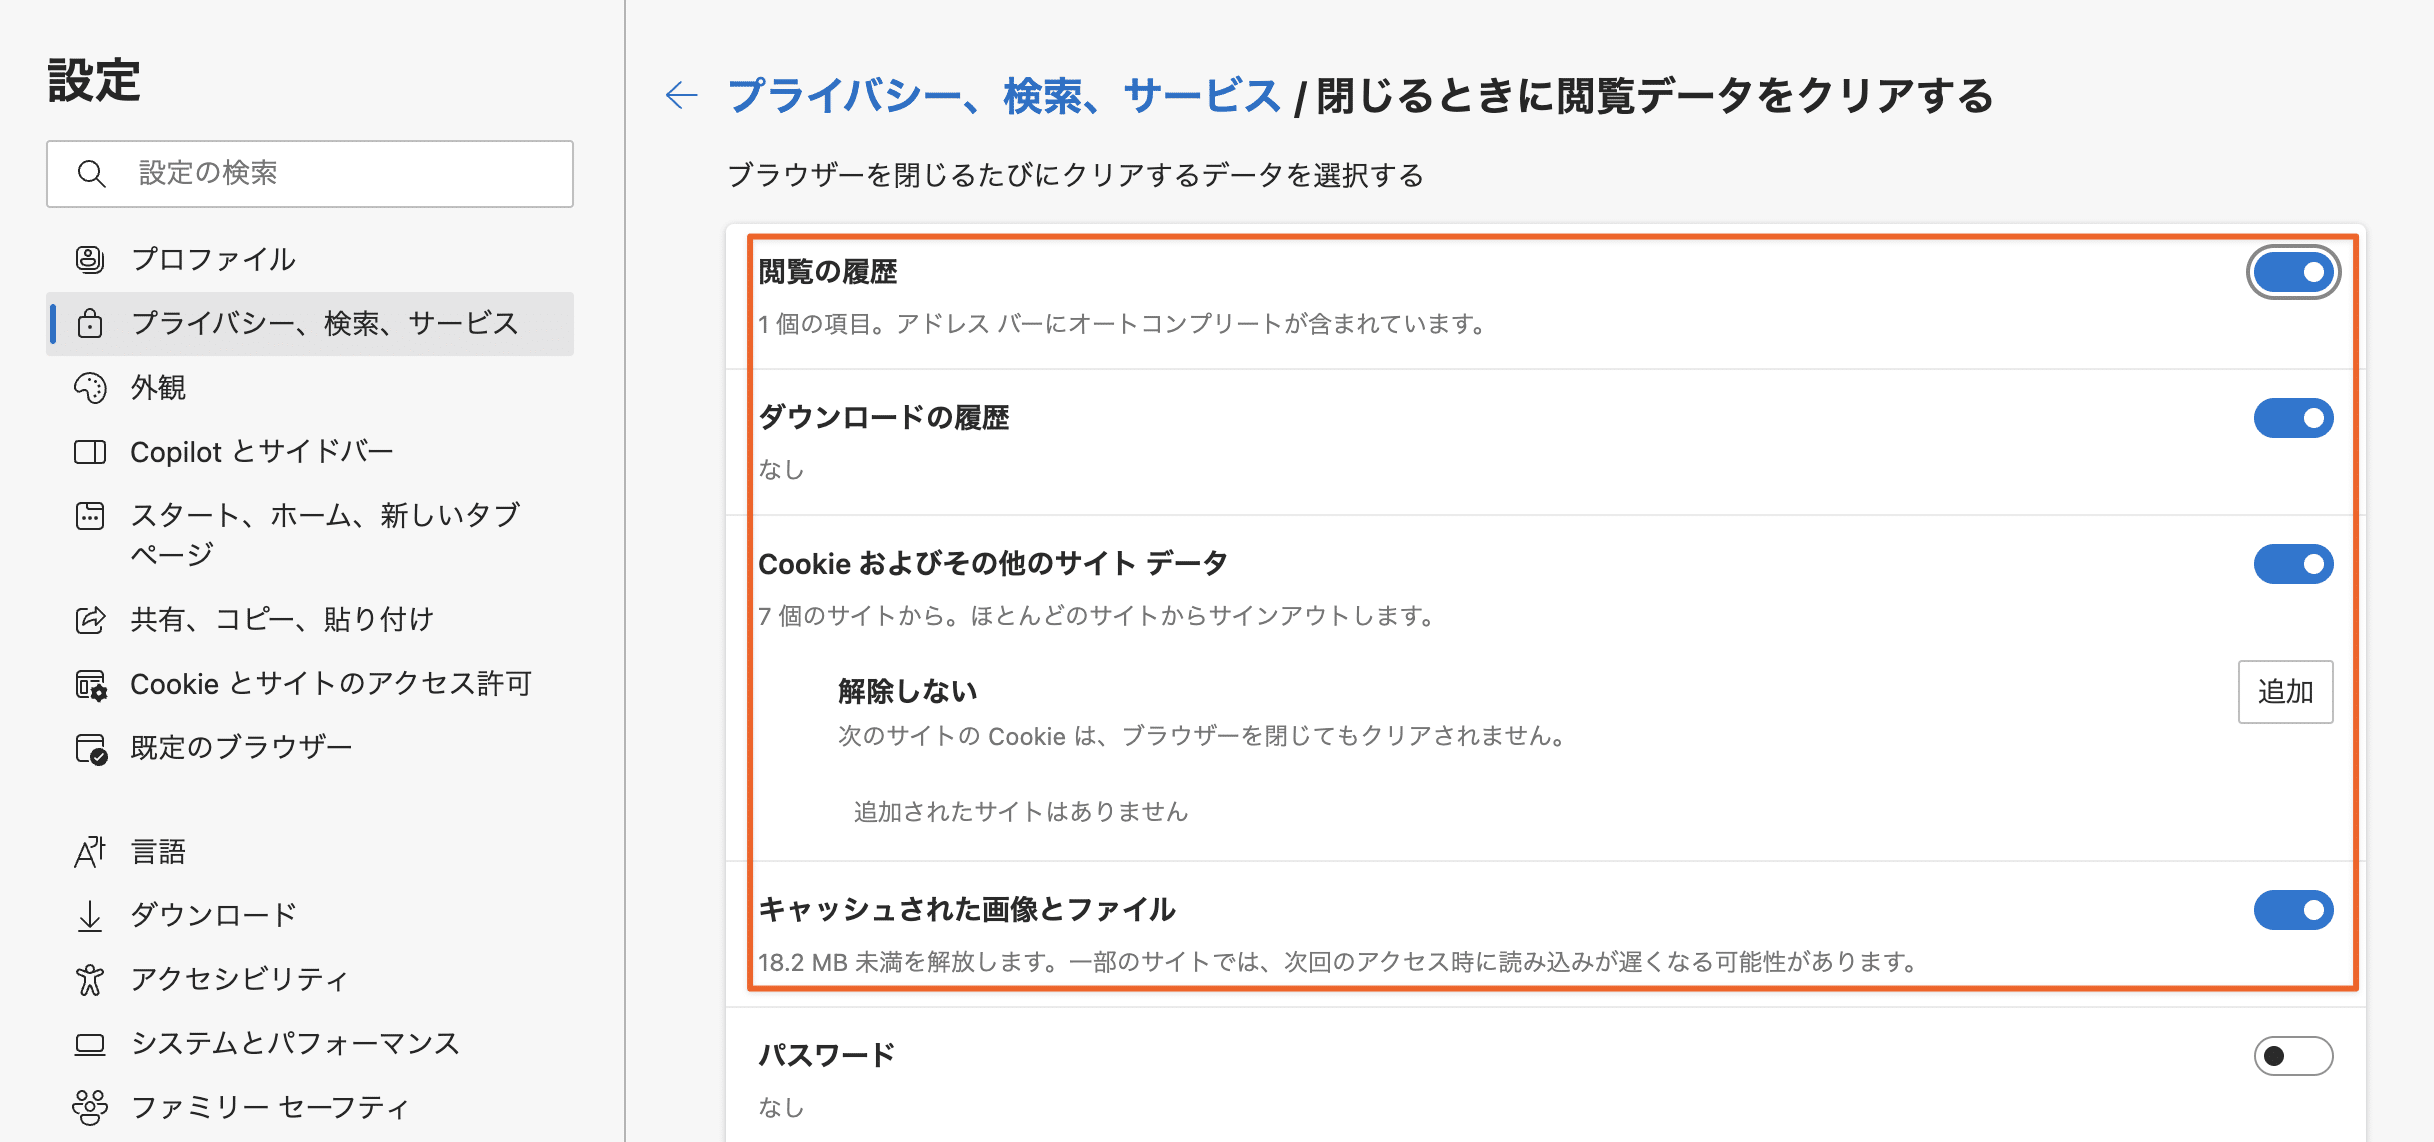Select the 言語 settings icon
Image resolution: width=2434 pixels, height=1142 pixels.
(91, 851)
